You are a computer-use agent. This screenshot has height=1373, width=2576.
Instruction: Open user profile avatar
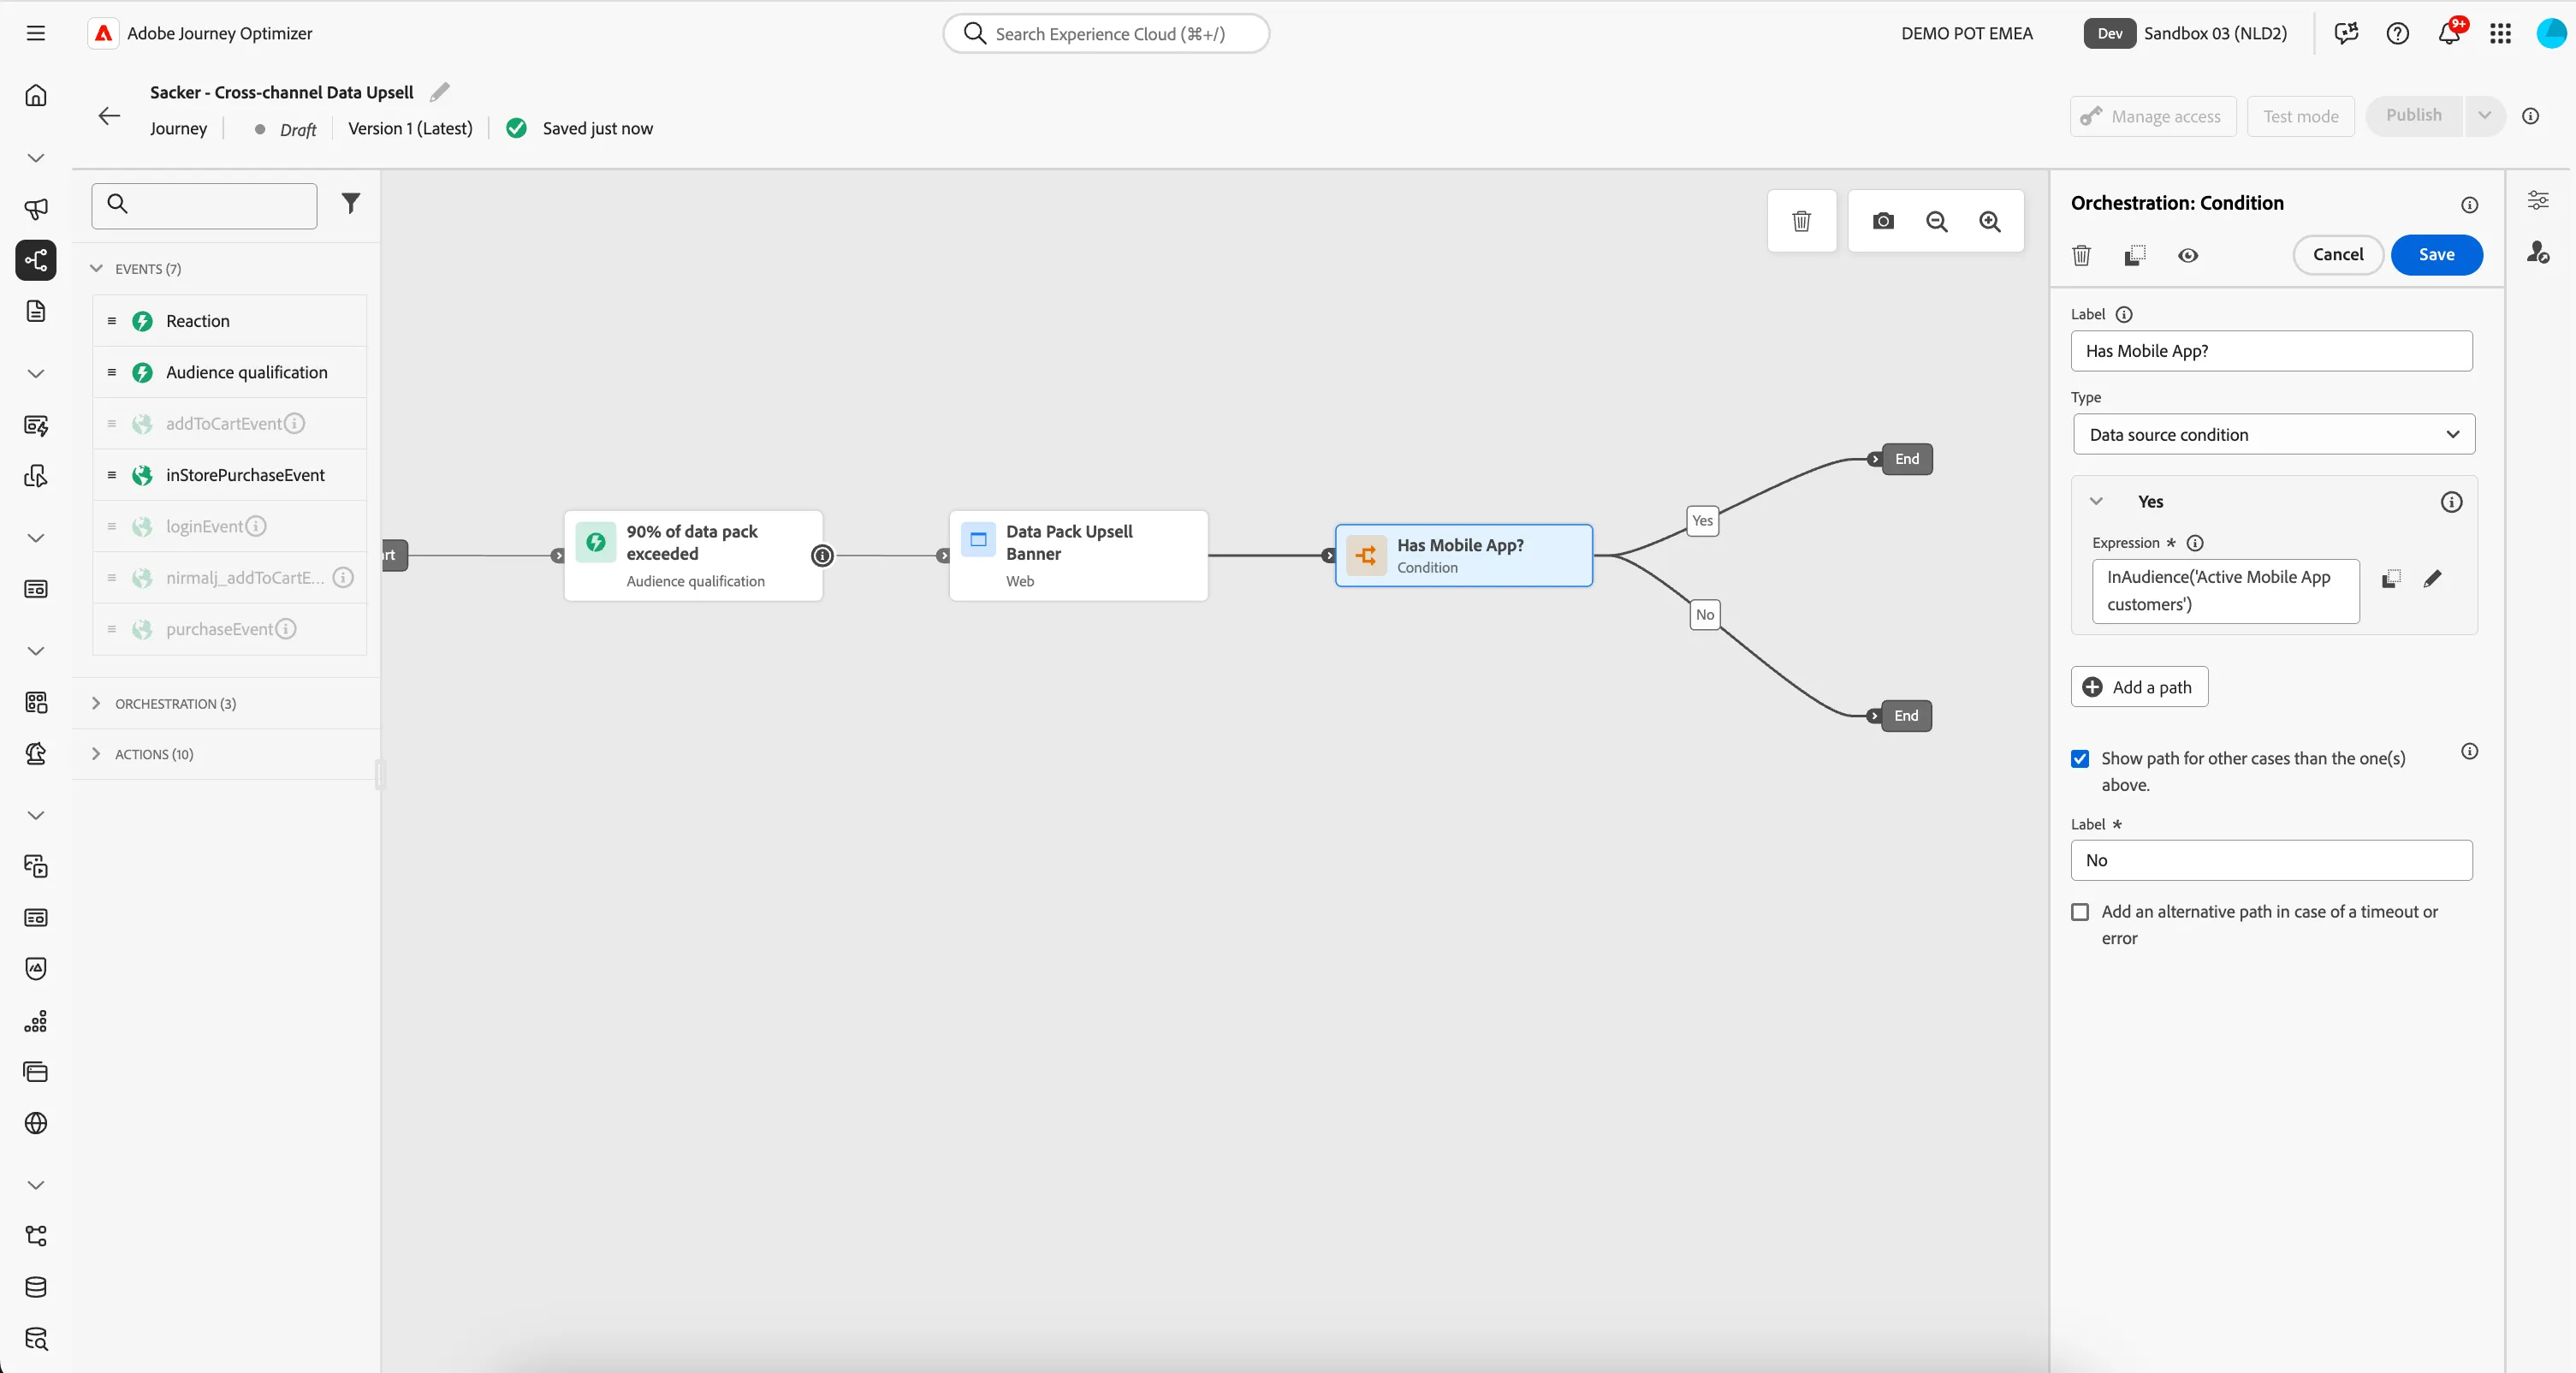pos(2551,33)
